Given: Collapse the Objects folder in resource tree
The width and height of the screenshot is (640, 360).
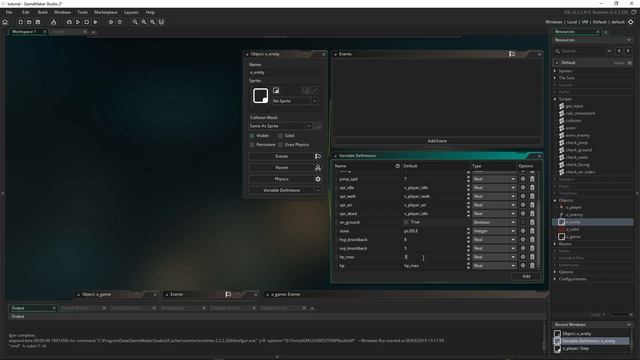Looking at the screenshot, I should 555,200.
